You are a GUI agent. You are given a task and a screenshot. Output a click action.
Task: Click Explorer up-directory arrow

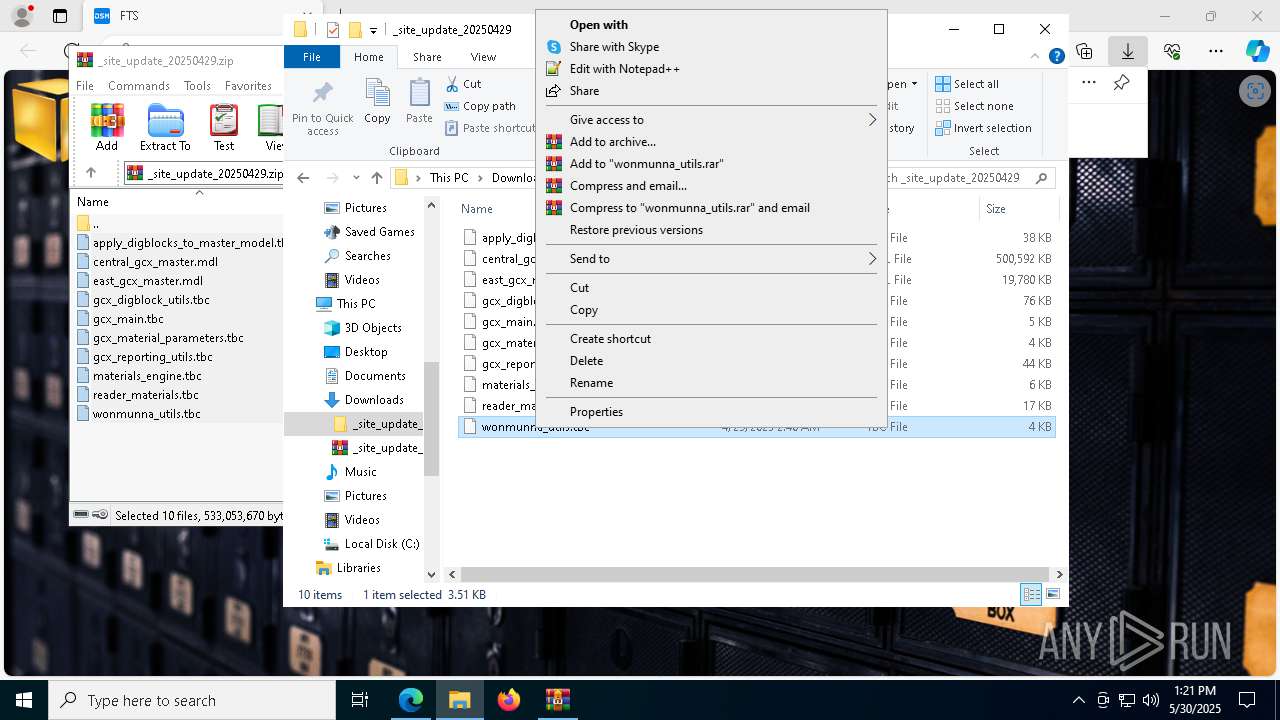point(376,178)
